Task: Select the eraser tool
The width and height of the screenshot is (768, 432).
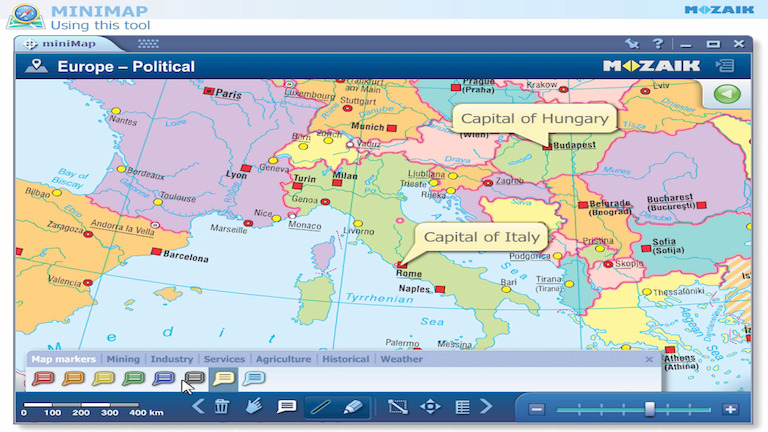Action: 352,406
